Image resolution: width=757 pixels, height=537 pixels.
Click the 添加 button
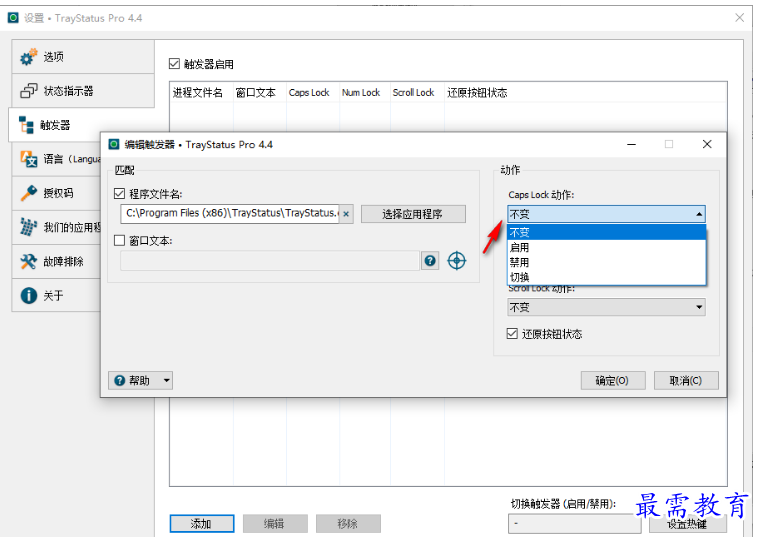(202, 523)
